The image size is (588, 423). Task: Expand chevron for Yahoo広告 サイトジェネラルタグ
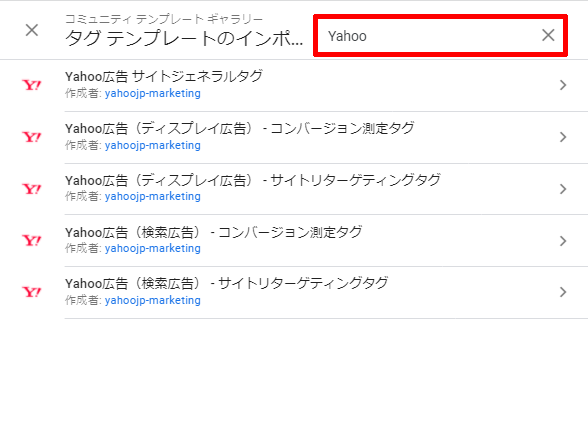pos(563,85)
